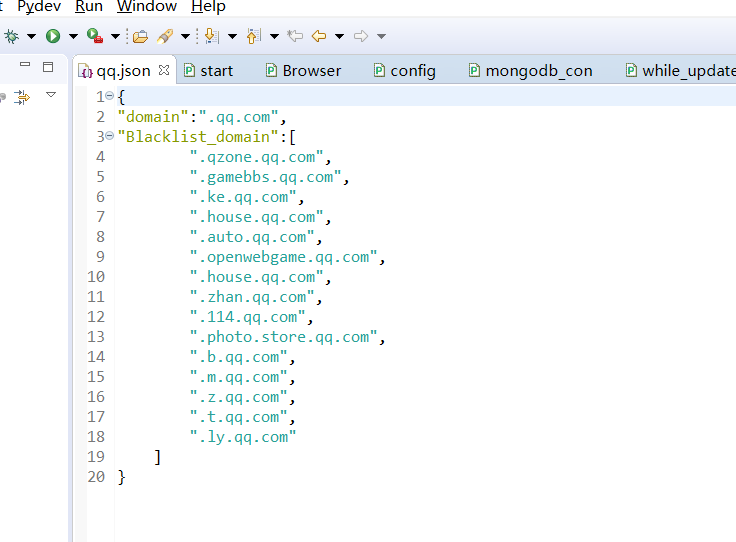Click the ".t.qq.com" entry
This screenshot has width=736, height=542.
click(x=239, y=417)
